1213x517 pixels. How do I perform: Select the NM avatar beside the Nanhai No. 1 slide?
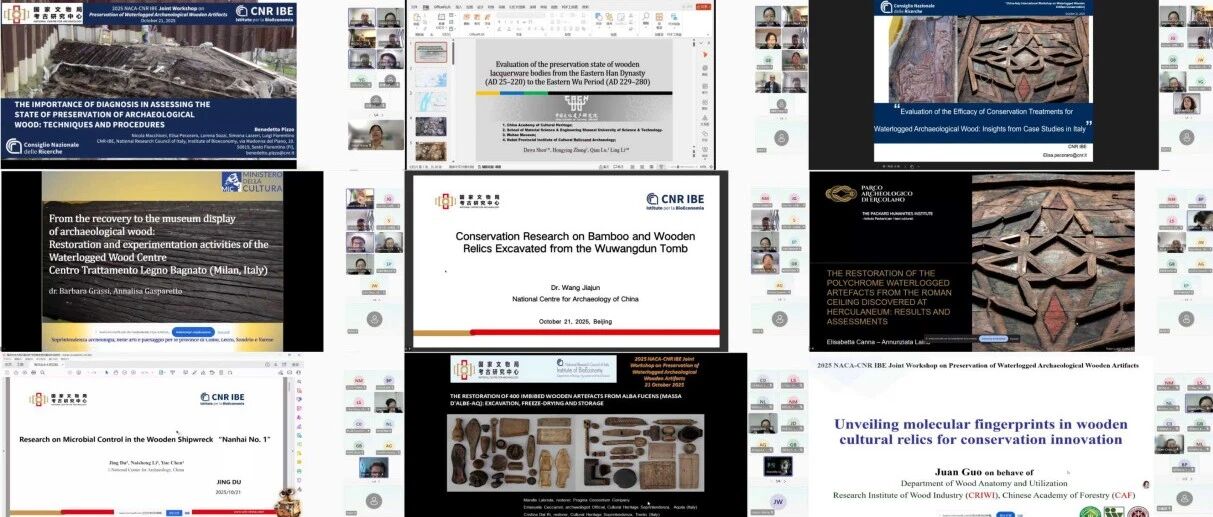tap(358, 380)
